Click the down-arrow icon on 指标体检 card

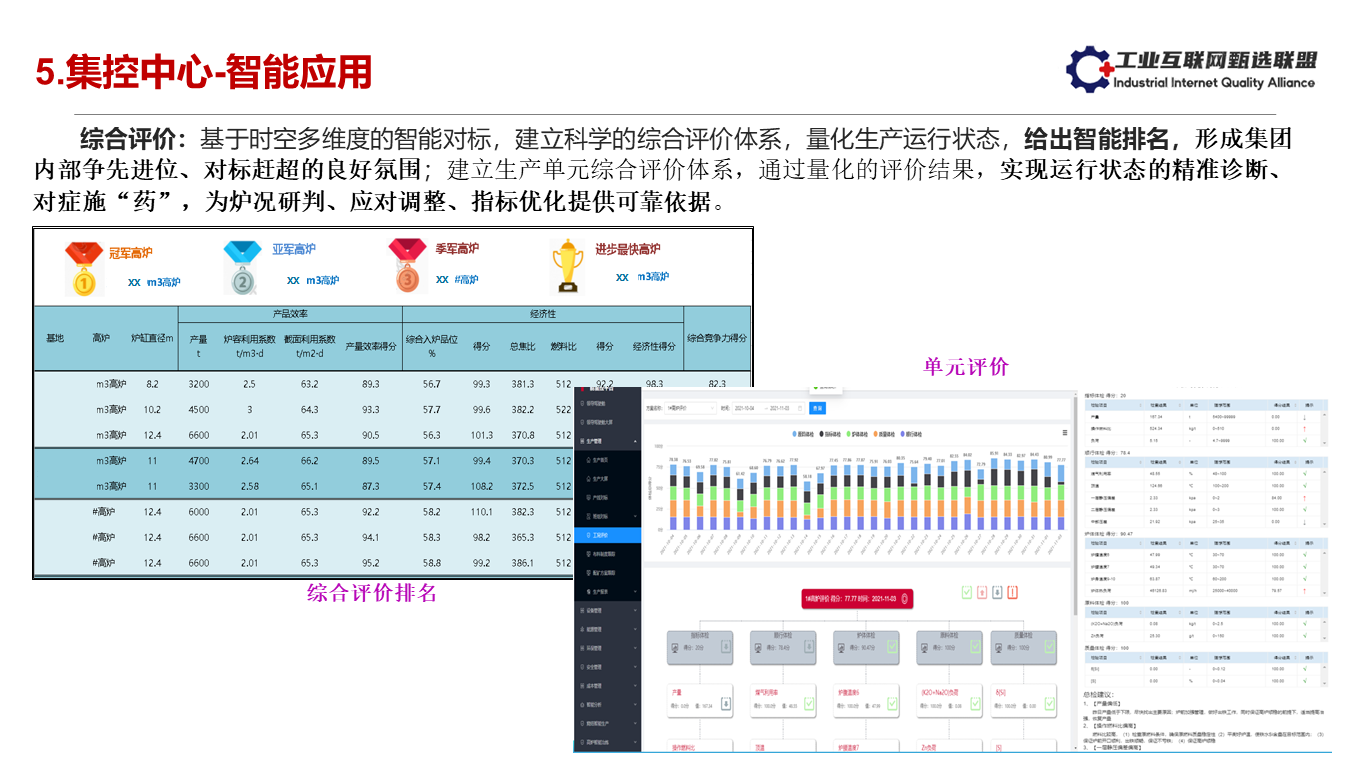[x=726, y=647]
